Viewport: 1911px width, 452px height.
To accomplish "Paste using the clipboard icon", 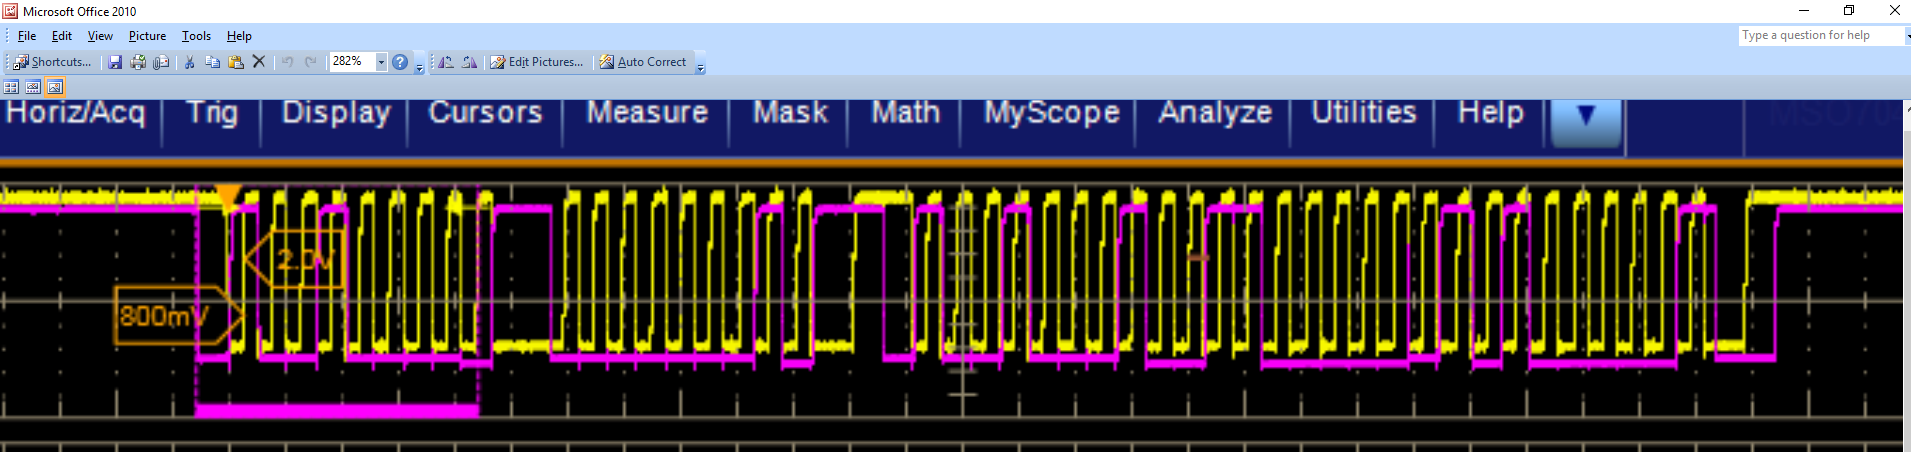I will tap(236, 62).
